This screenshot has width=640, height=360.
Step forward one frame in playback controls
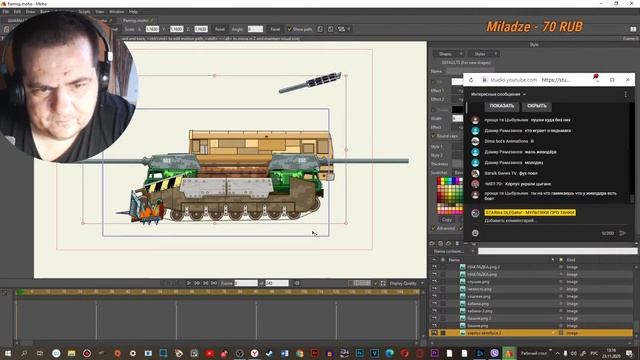point(197,283)
